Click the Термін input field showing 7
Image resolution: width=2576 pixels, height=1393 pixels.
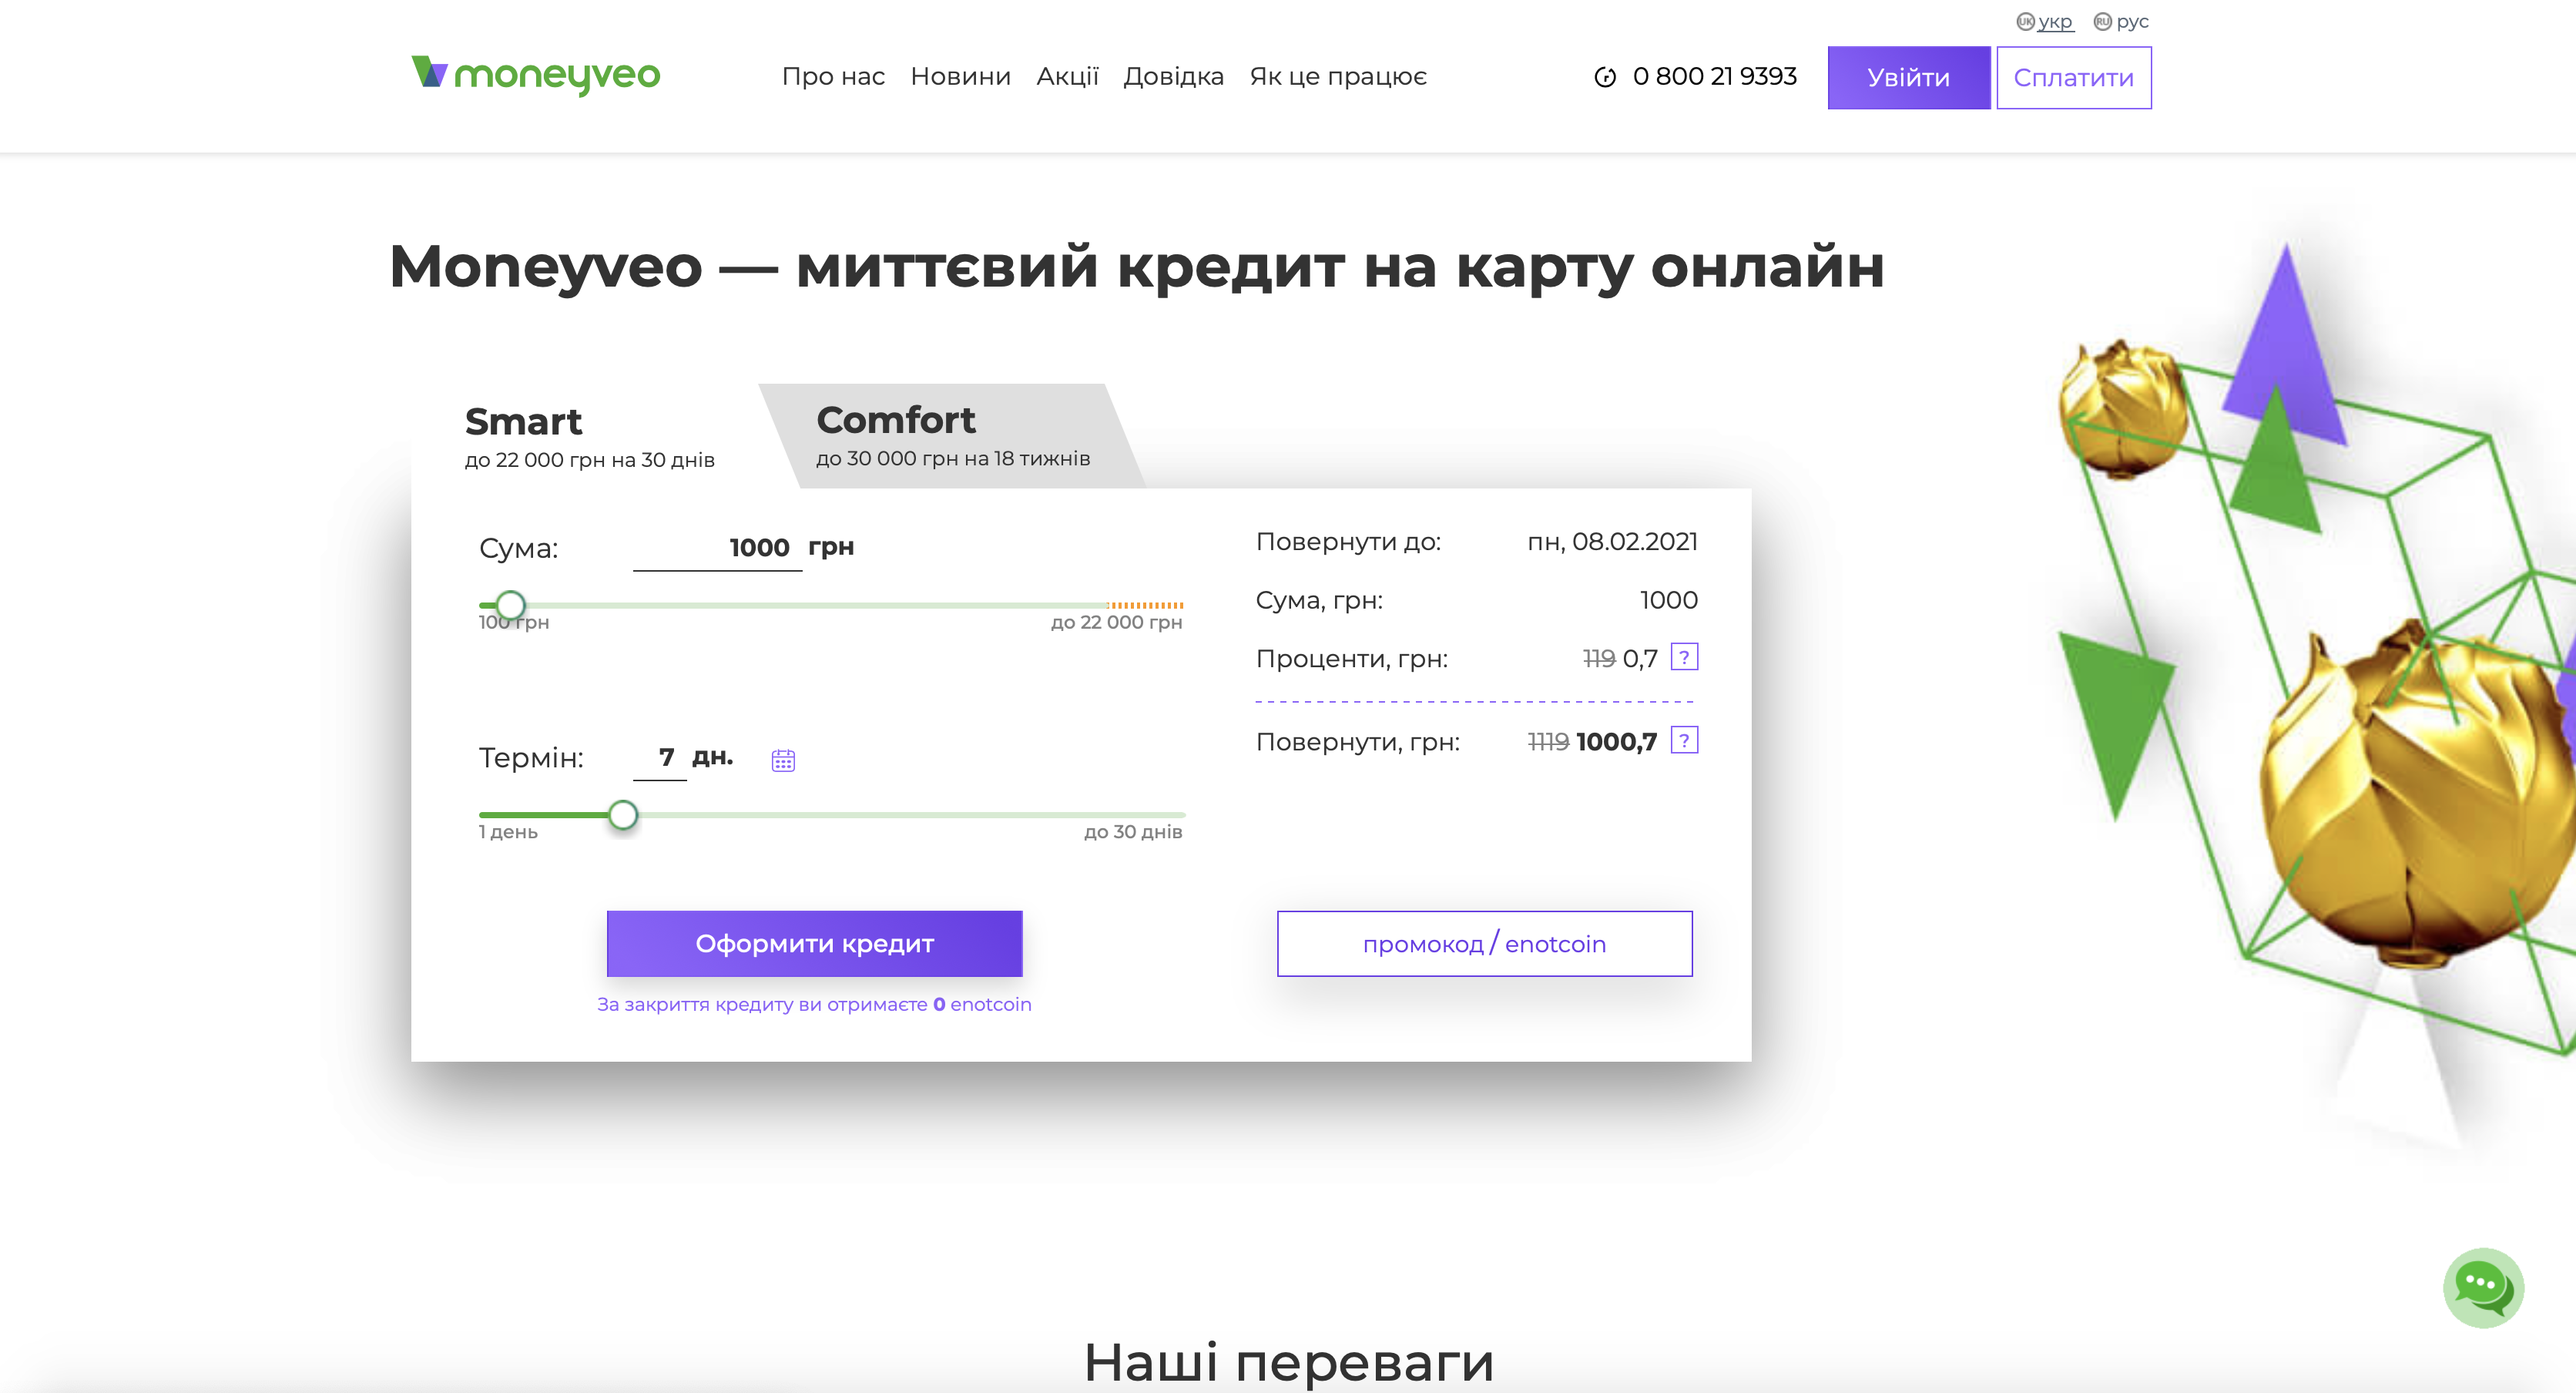pos(660,757)
